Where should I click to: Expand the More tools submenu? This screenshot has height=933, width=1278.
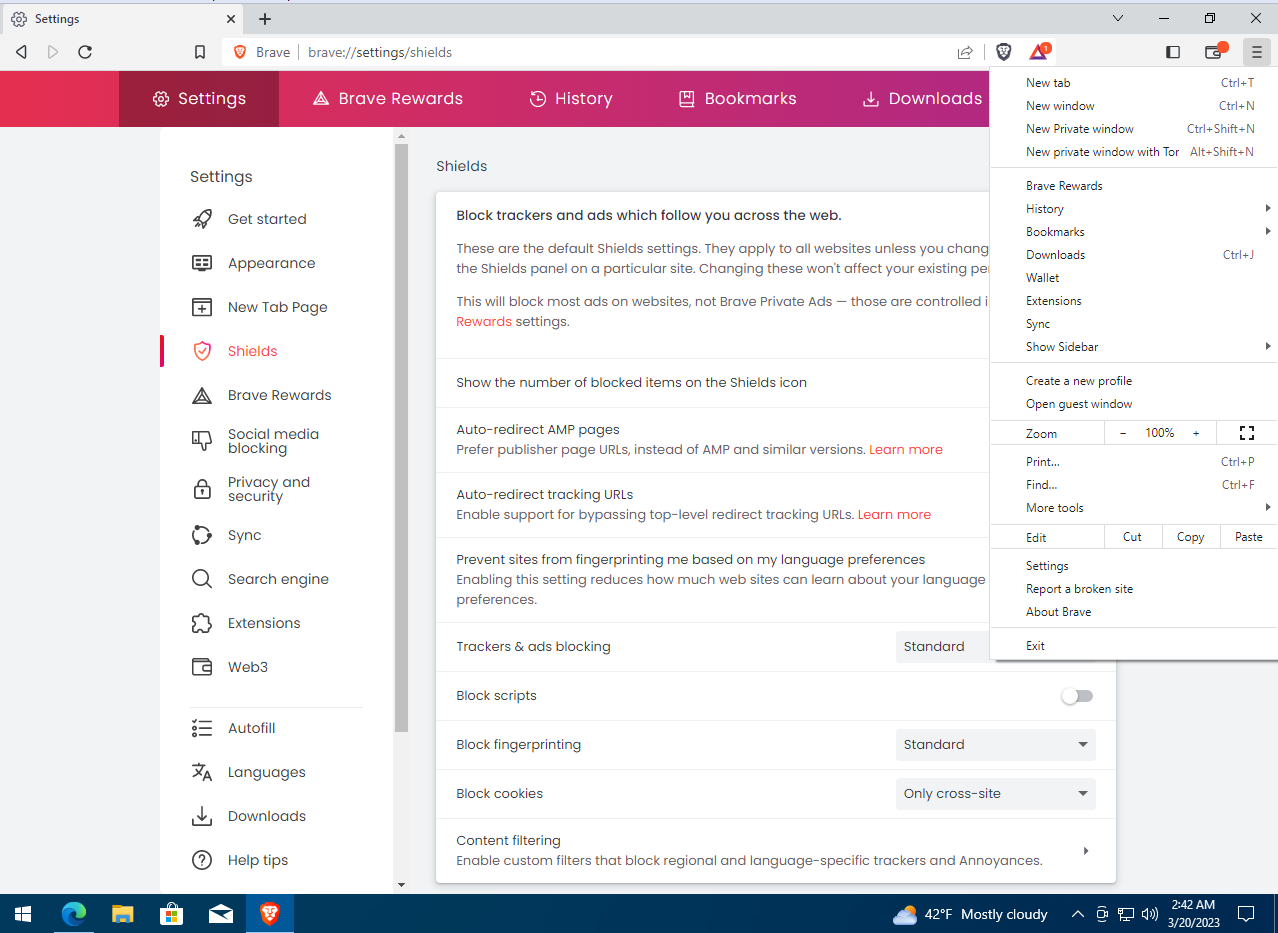click(x=1133, y=508)
